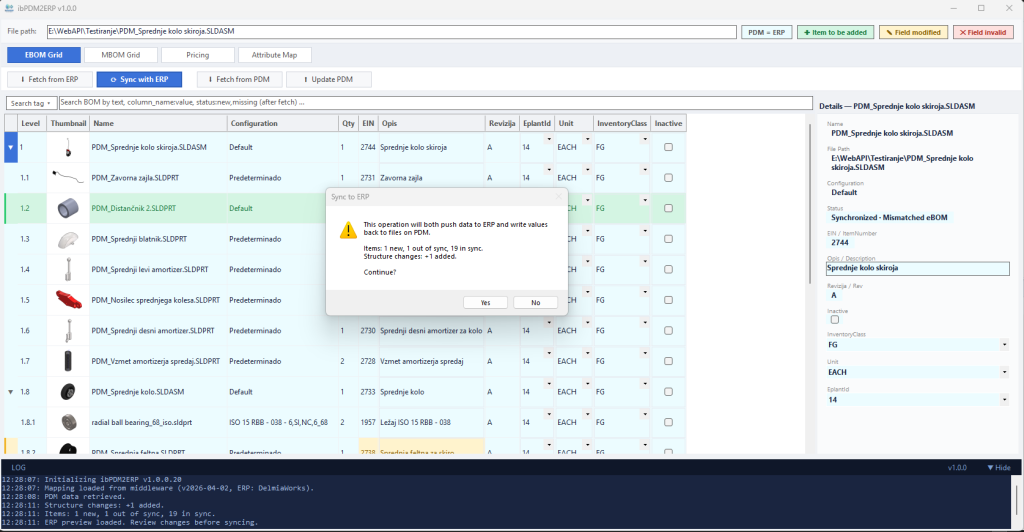This screenshot has height=532, width=1024.
Task: Click thumbnail of radial ball bearing
Action: coord(69,422)
